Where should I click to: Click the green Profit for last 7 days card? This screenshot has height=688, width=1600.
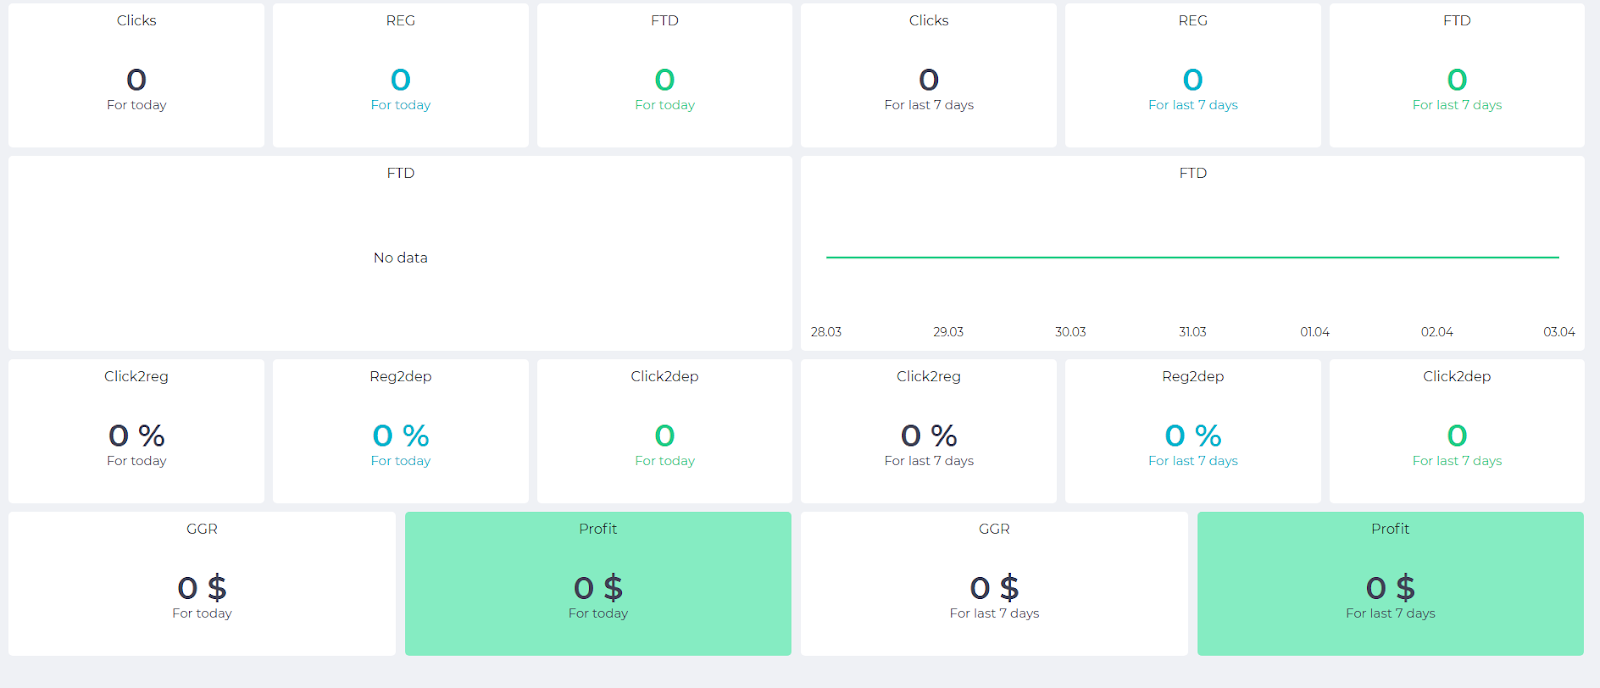(1390, 584)
